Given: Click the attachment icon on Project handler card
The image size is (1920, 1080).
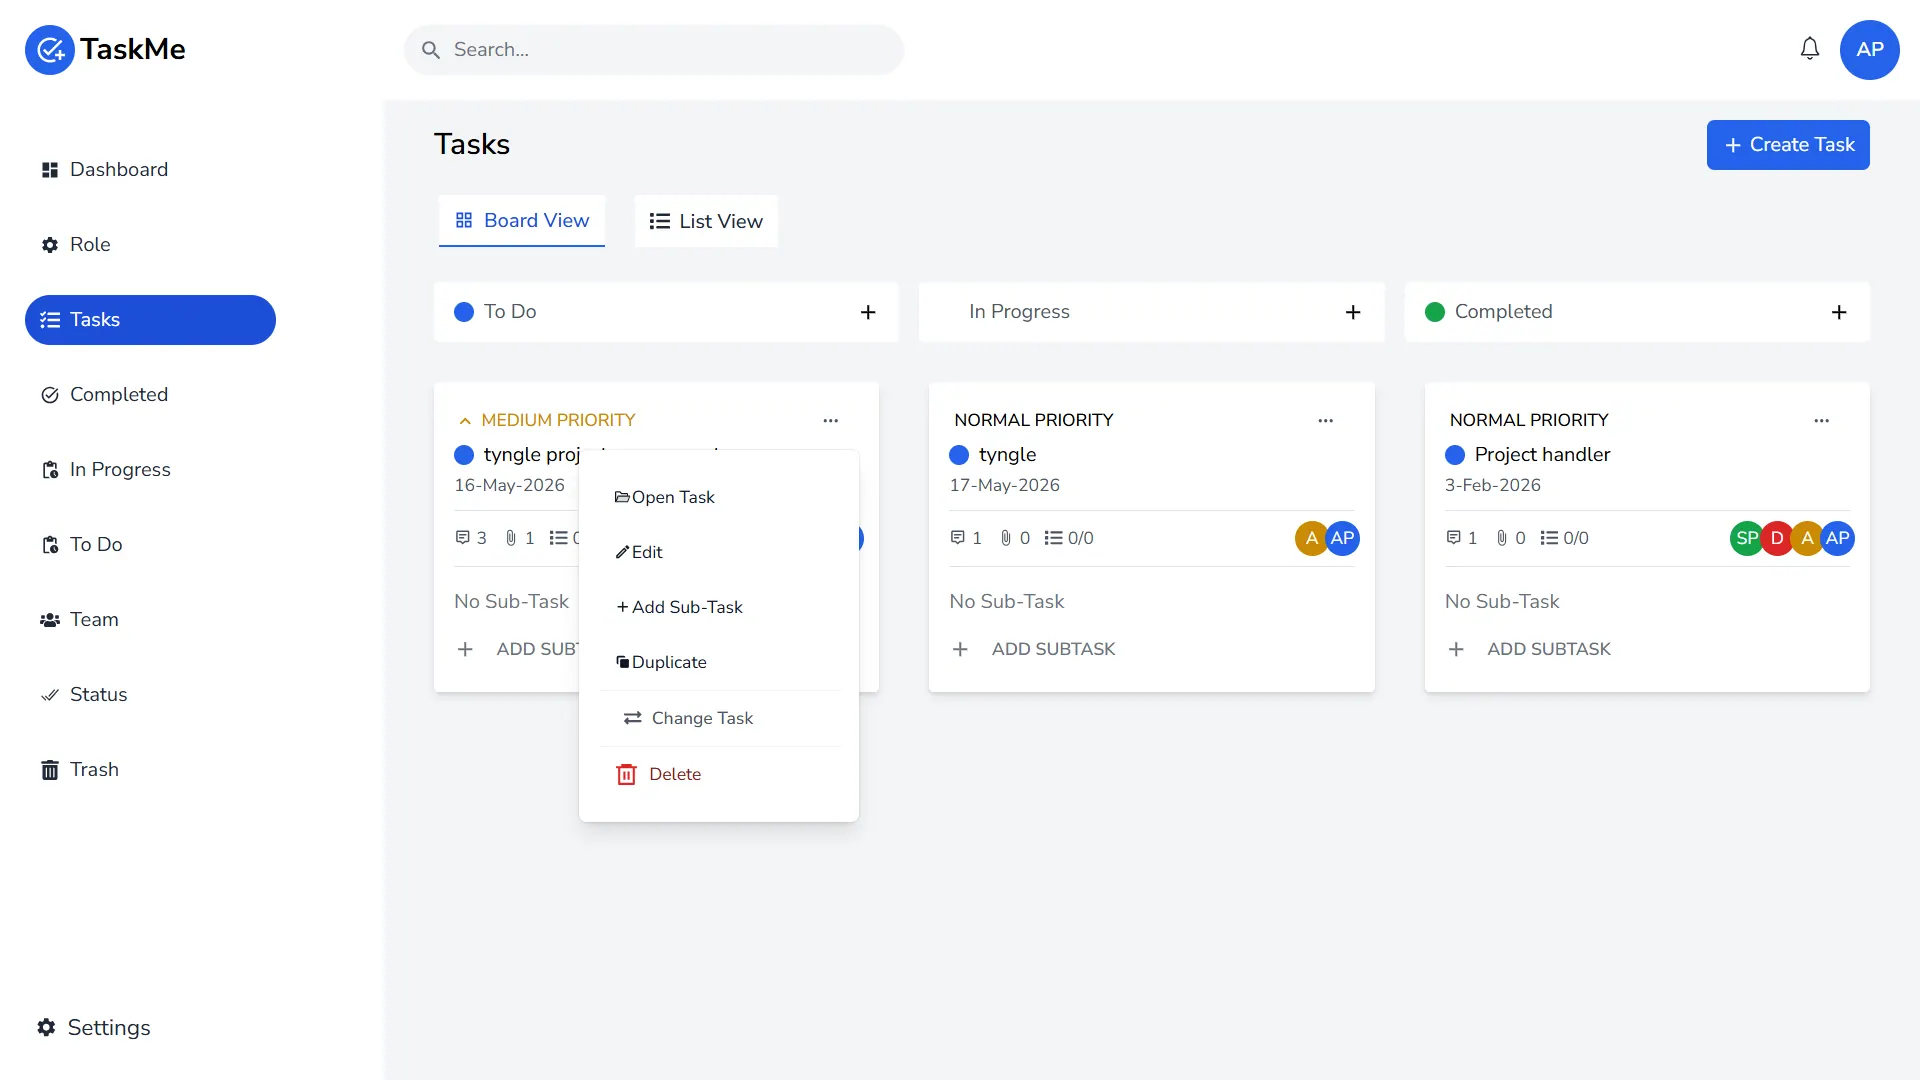Looking at the screenshot, I should click(x=1501, y=538).
